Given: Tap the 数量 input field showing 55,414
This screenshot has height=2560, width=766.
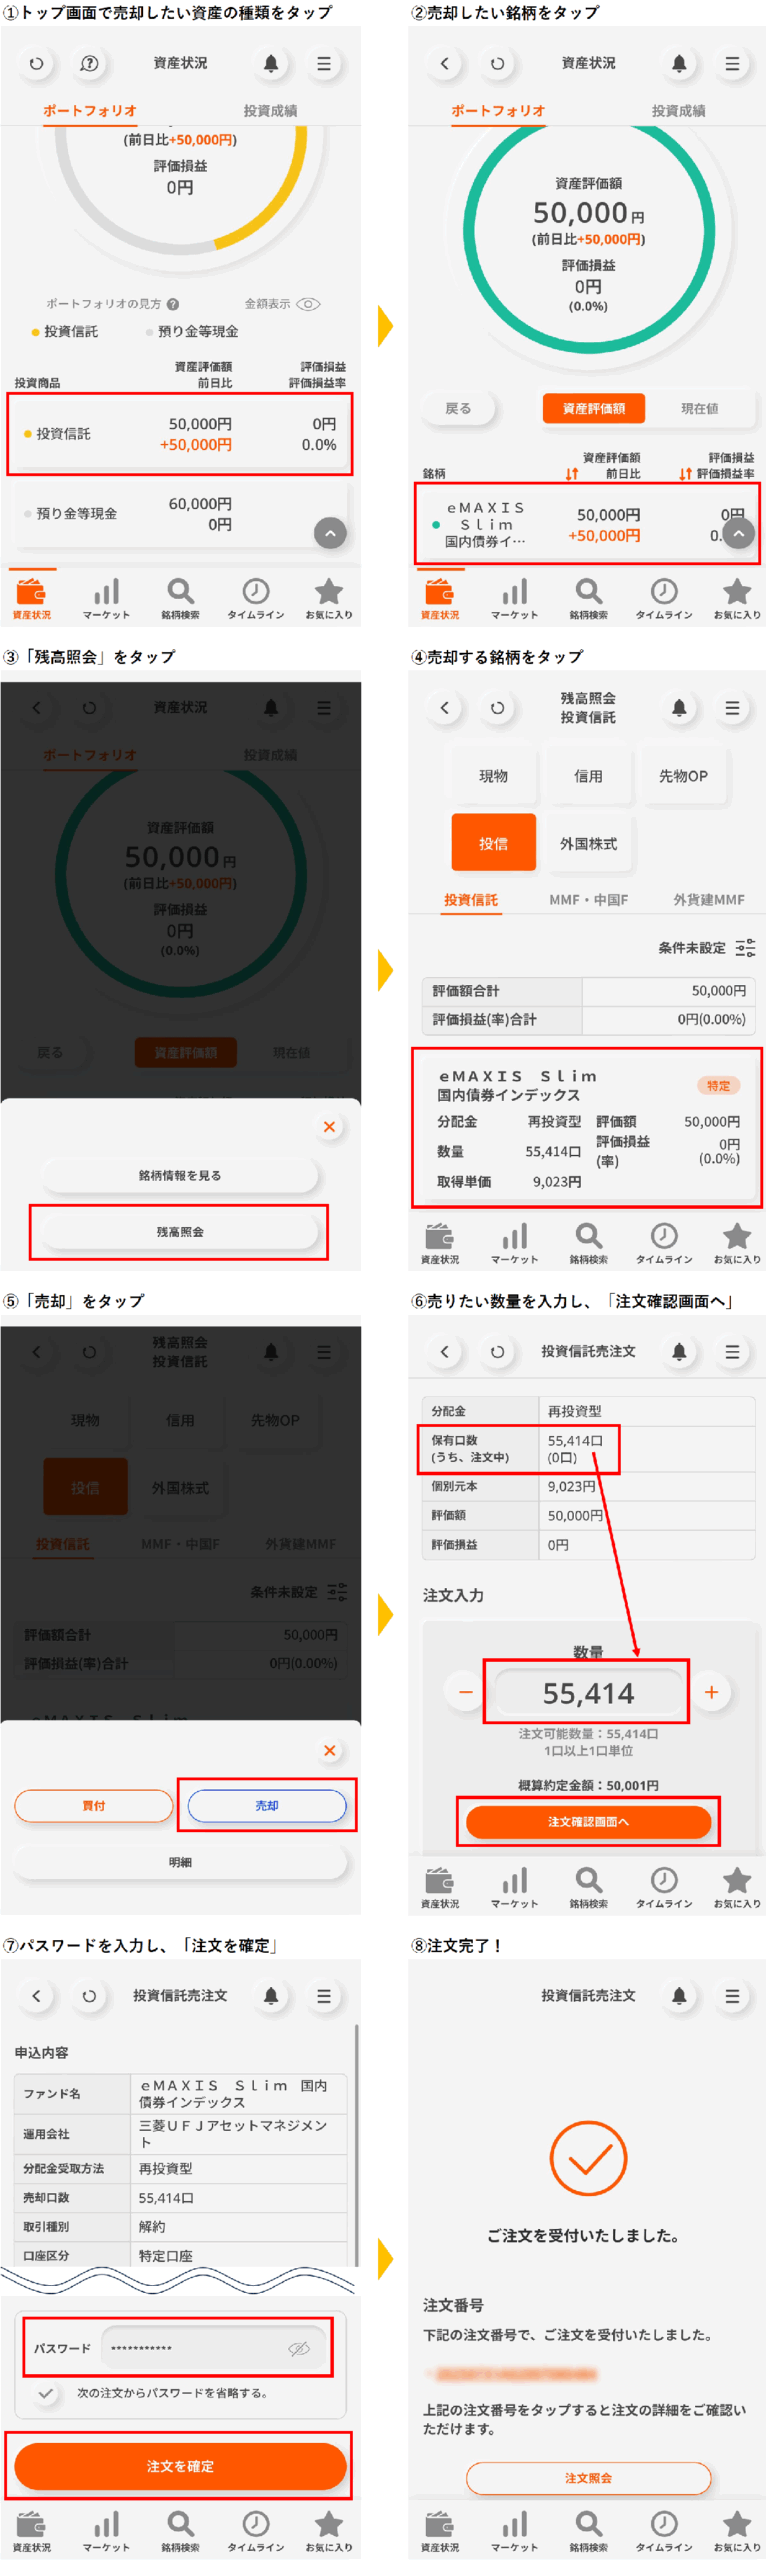Looking at the screenshot, I should (x=588, y=1693).
